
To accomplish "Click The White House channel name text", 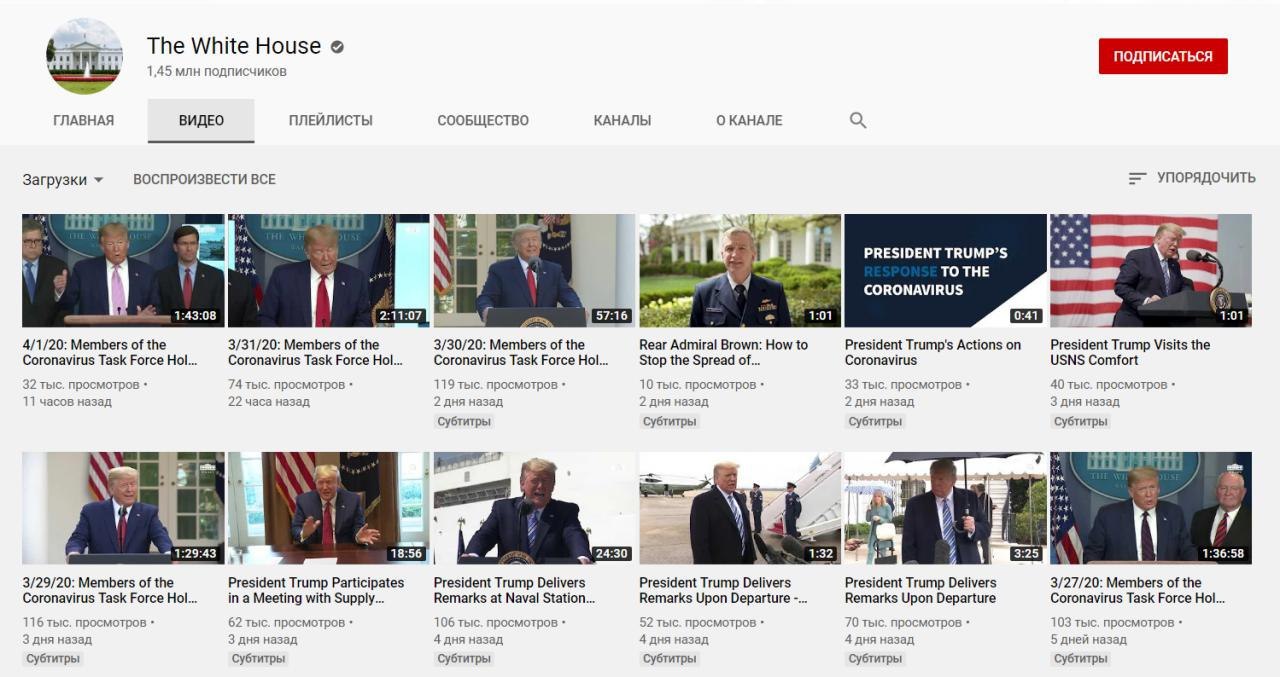I will [x=234, y=46].
